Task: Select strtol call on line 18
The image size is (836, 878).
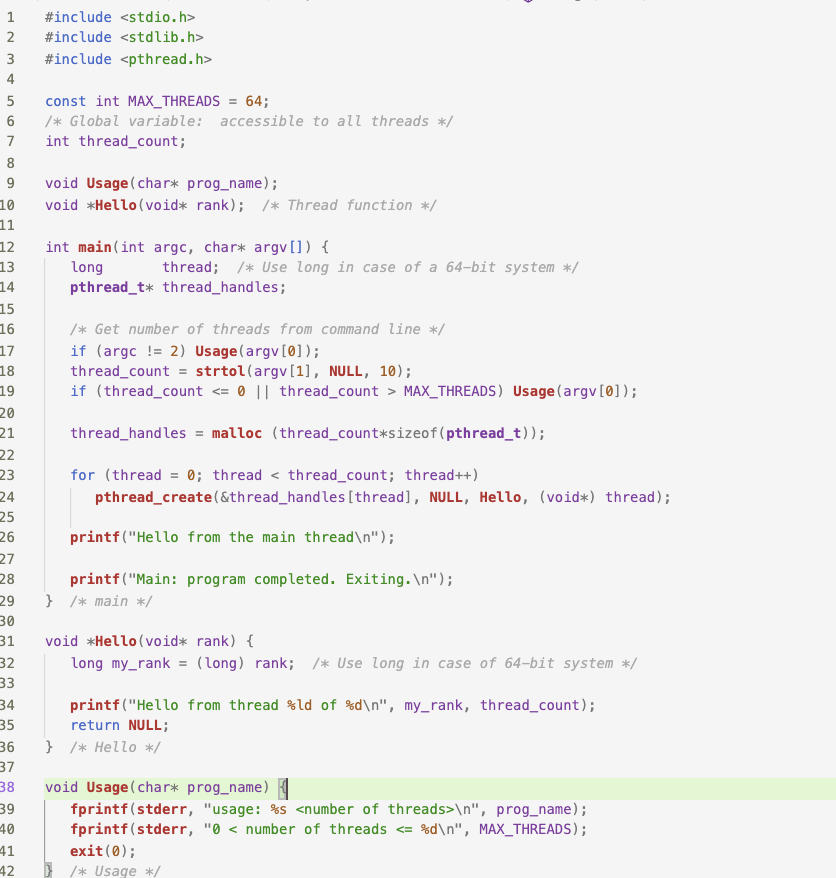Action: coord(222,371)
